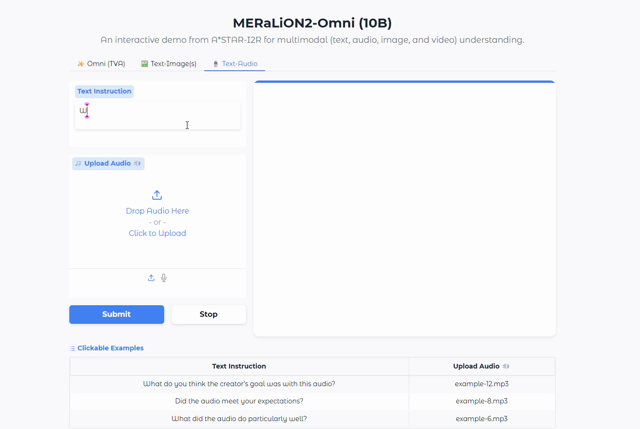Select the Text-Audio tab
Image resolution: width=640 pixels, height=429 pixels.
235,64
